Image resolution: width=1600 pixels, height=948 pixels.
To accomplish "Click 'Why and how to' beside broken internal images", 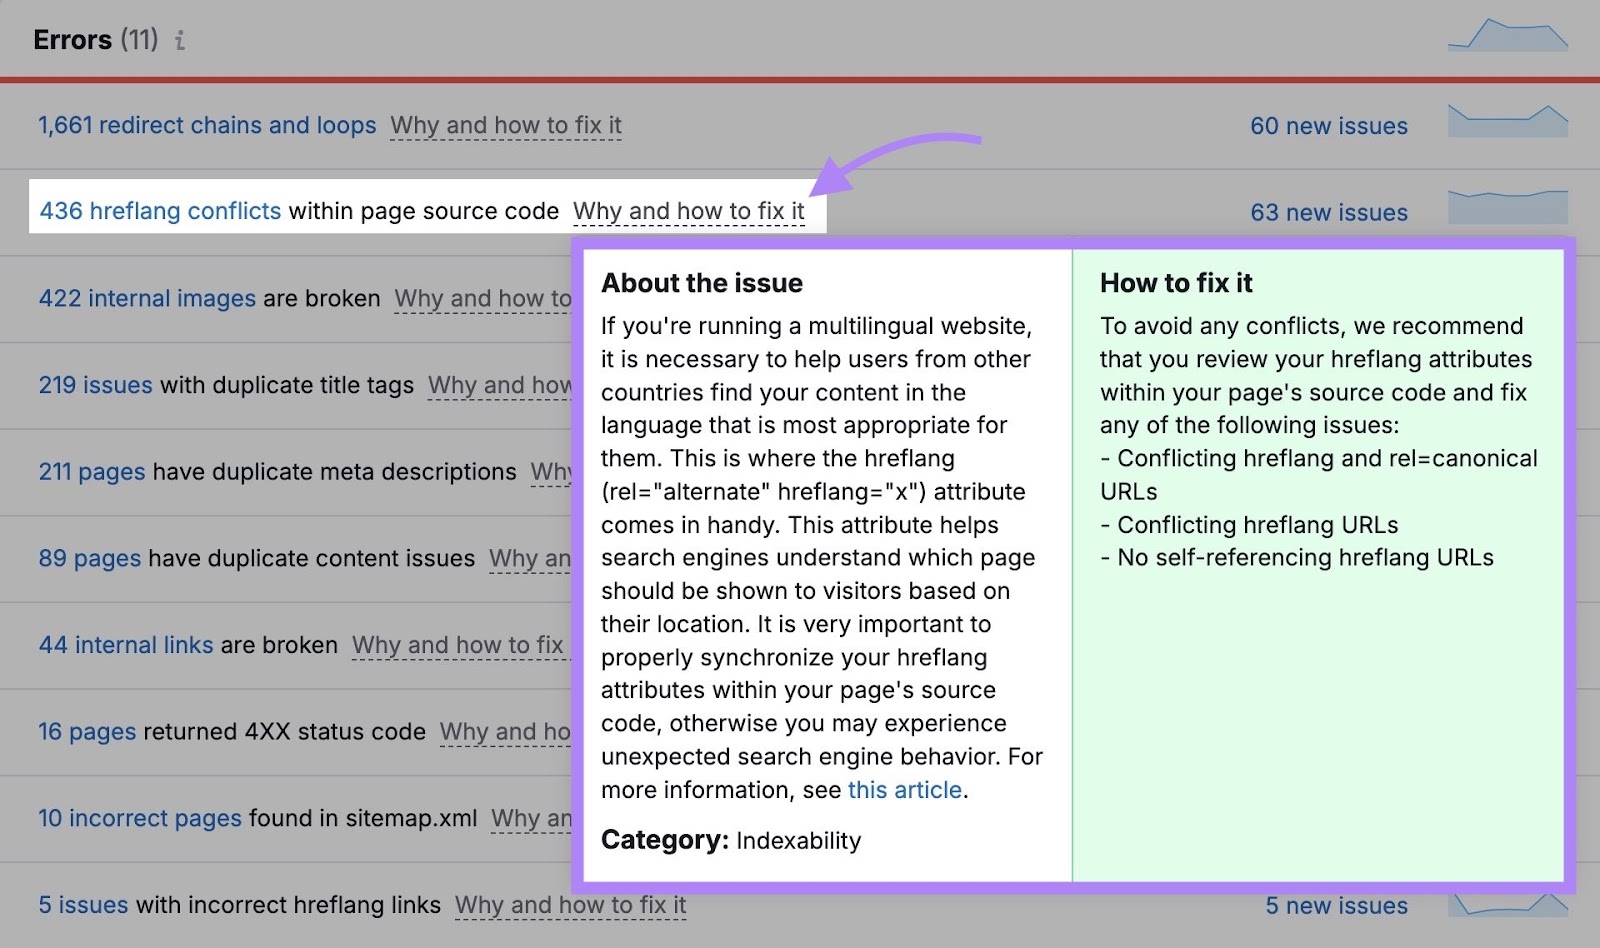I will click(483, 299).
